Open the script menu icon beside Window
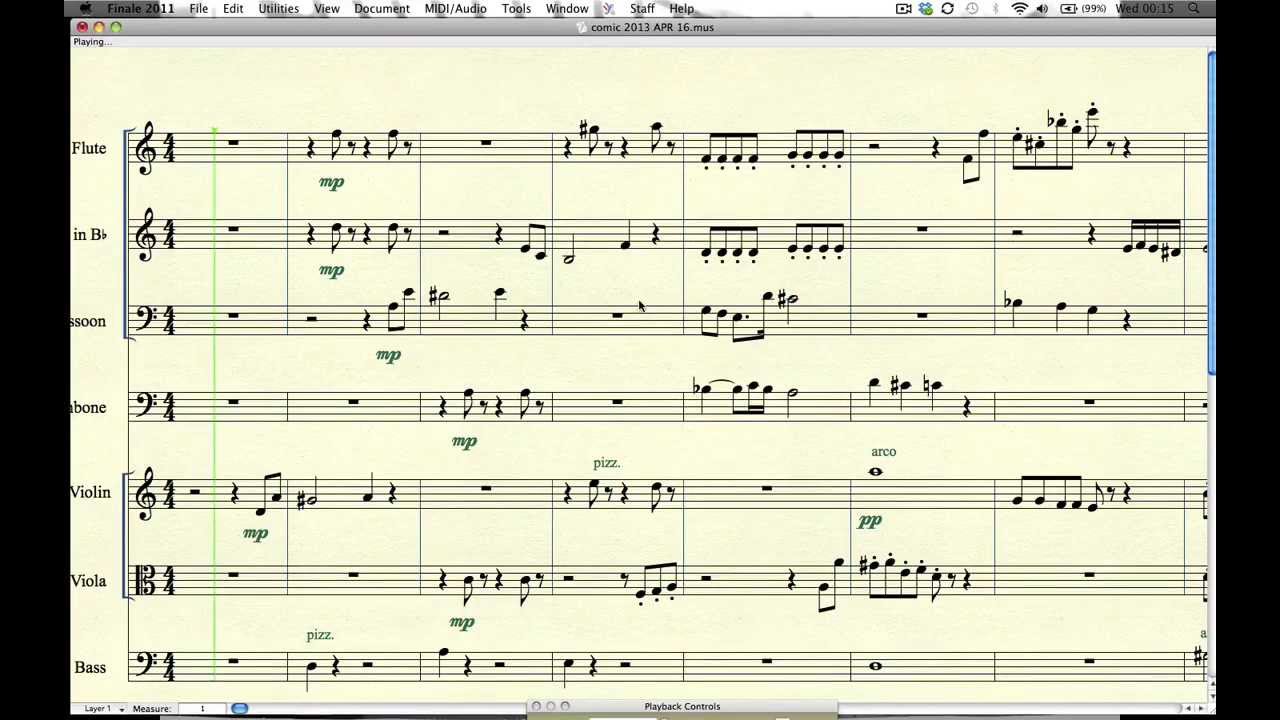The width and height of the screenshot is (1280, 720). pos(608,9)
